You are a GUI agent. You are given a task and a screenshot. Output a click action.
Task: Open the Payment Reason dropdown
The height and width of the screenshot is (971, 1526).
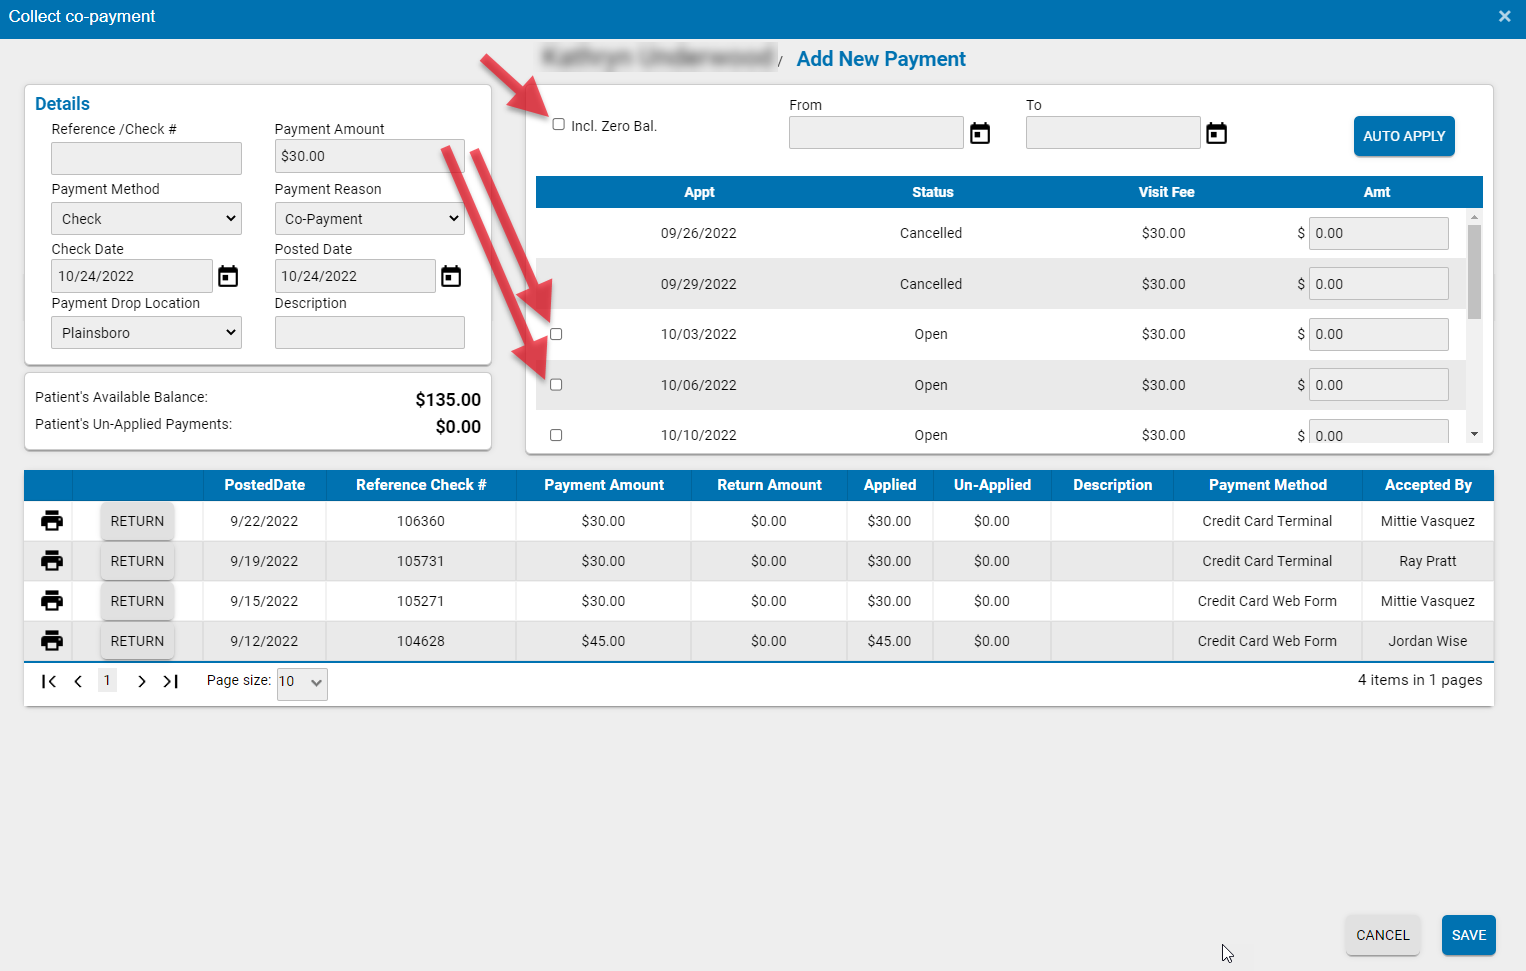coord(369,218)
